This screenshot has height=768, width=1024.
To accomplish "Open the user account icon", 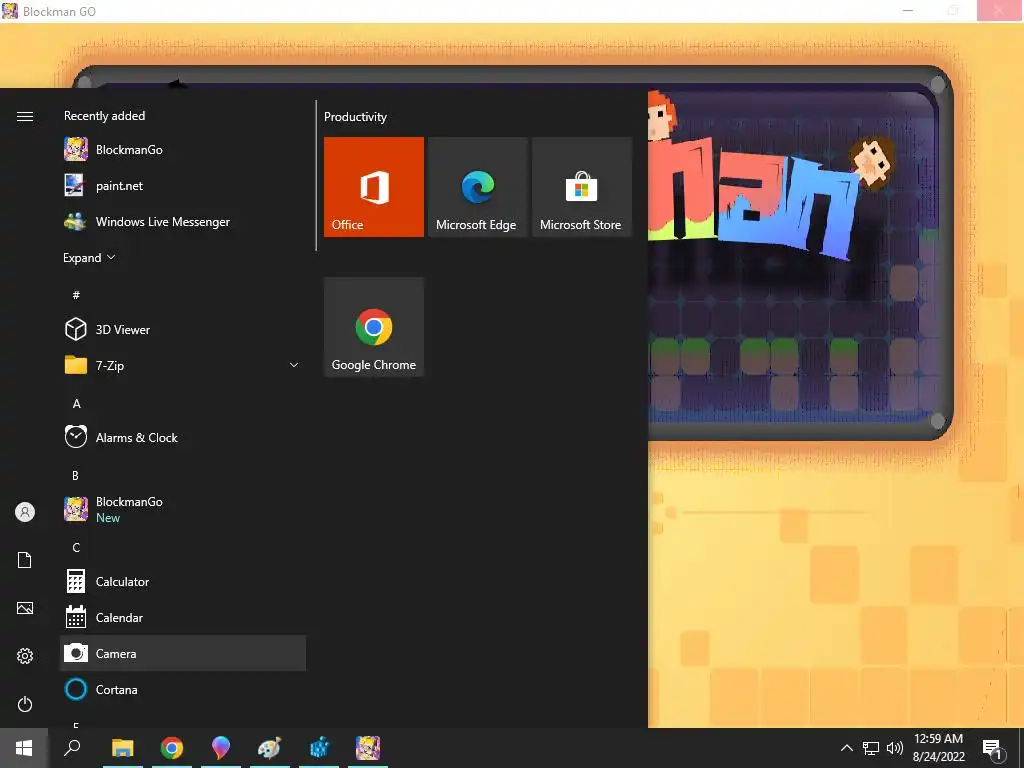I will pyautogui.click(x=25, y=512).
